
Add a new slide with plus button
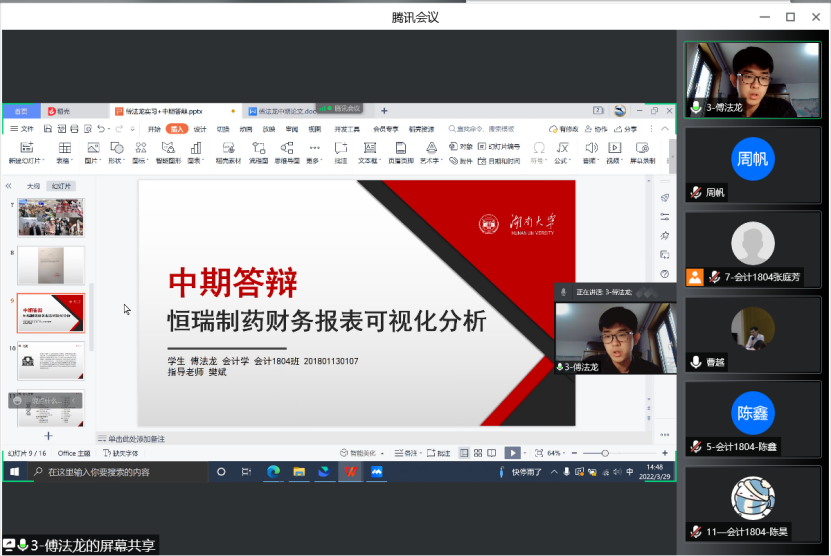coord(48,436)
